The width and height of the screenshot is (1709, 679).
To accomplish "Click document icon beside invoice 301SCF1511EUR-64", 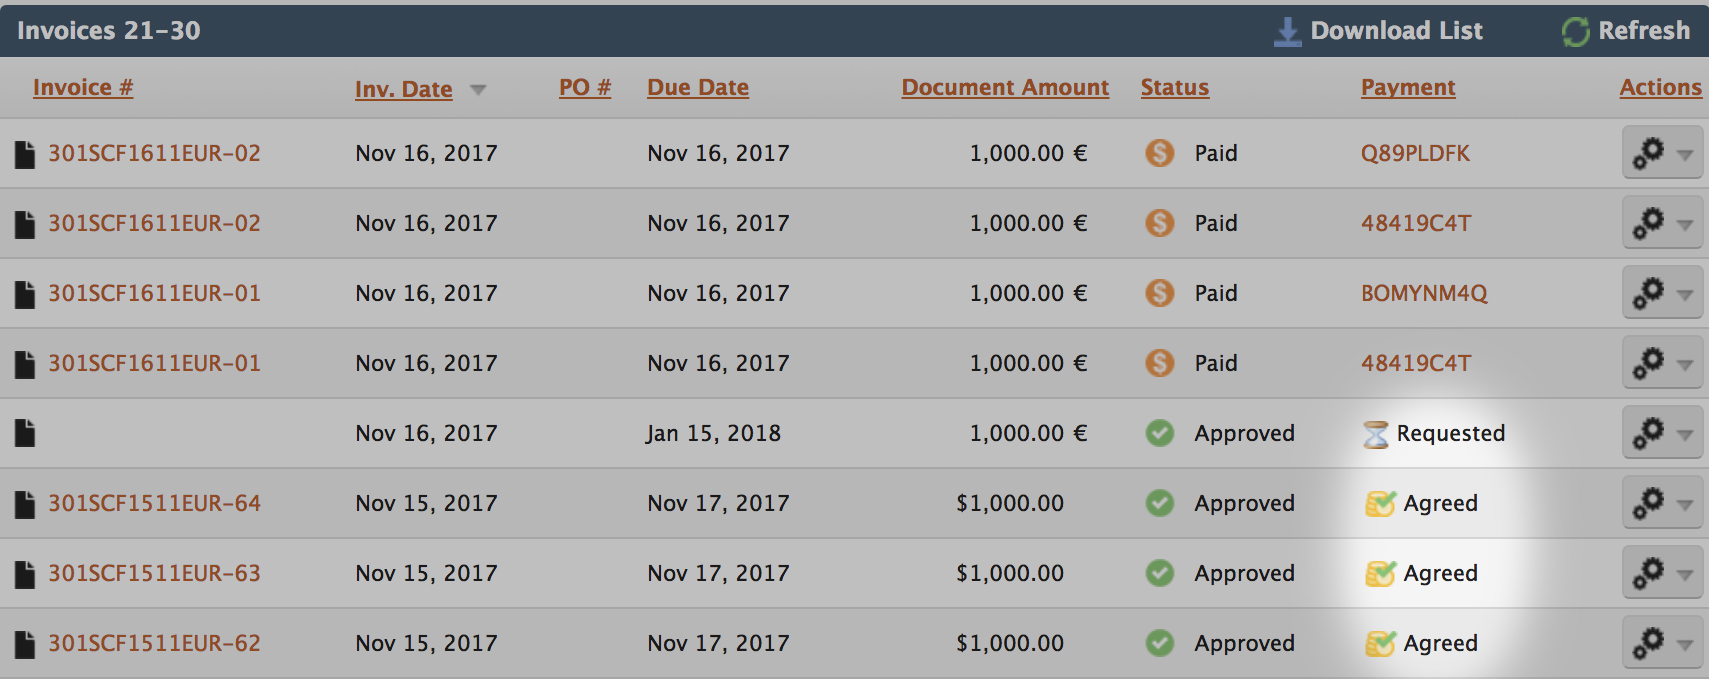I will coord(25,504).
